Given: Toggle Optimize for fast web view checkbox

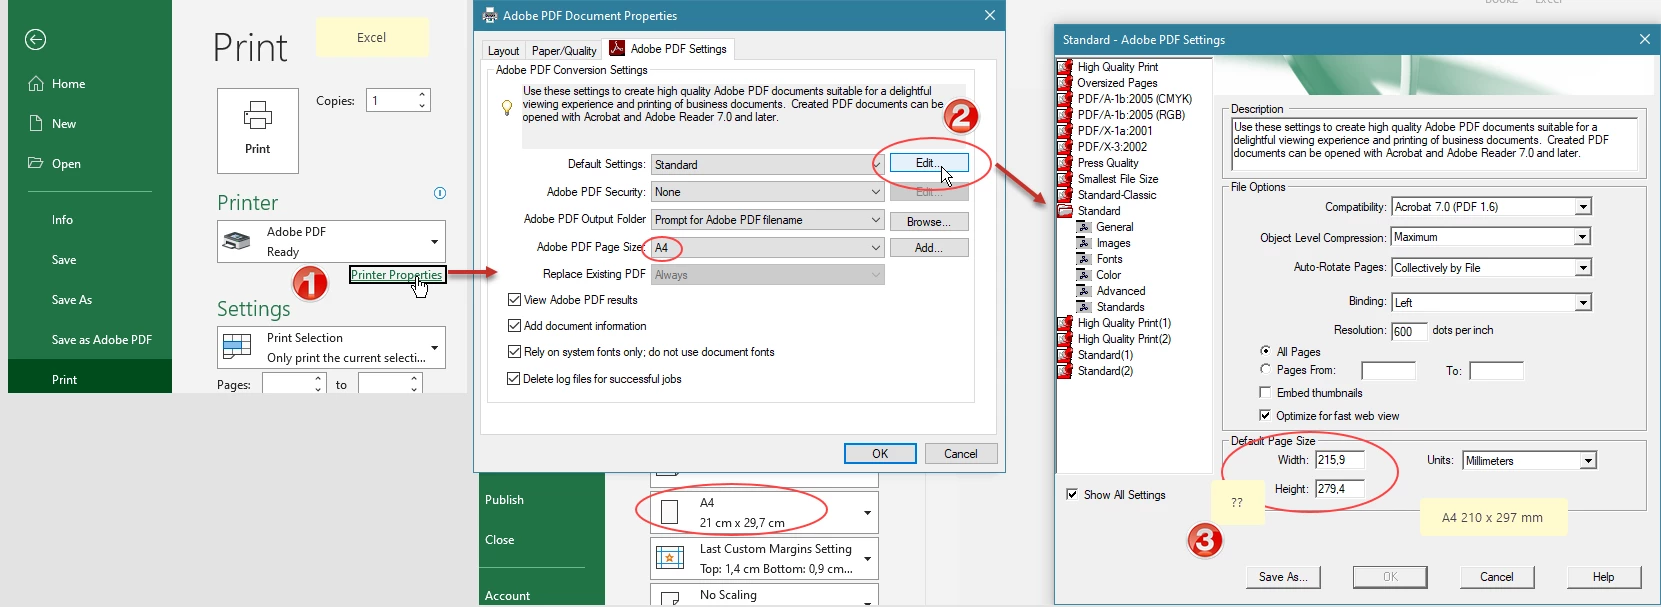Looking at the screenshot, I should coord(1266,415).
